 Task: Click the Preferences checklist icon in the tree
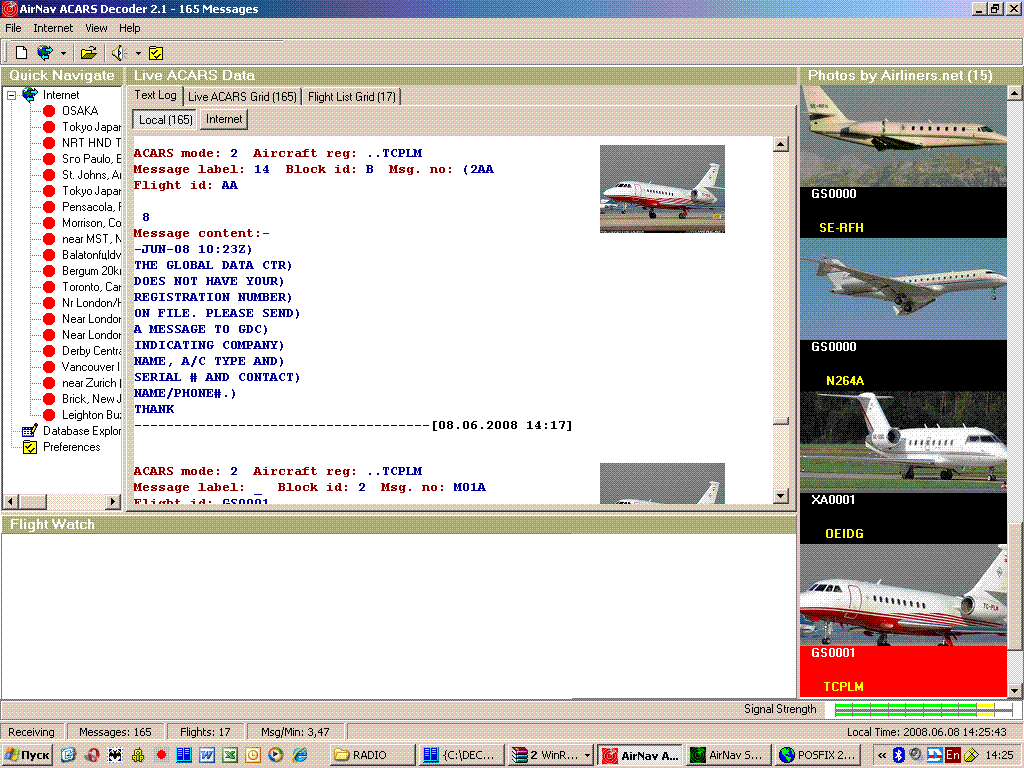coord(30,447)
